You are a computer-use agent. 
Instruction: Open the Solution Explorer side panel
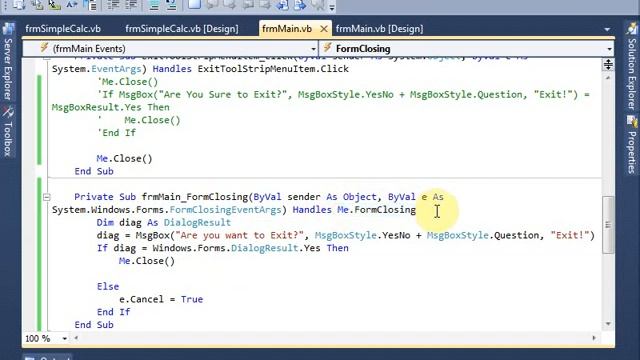click(x=632, y=67)
